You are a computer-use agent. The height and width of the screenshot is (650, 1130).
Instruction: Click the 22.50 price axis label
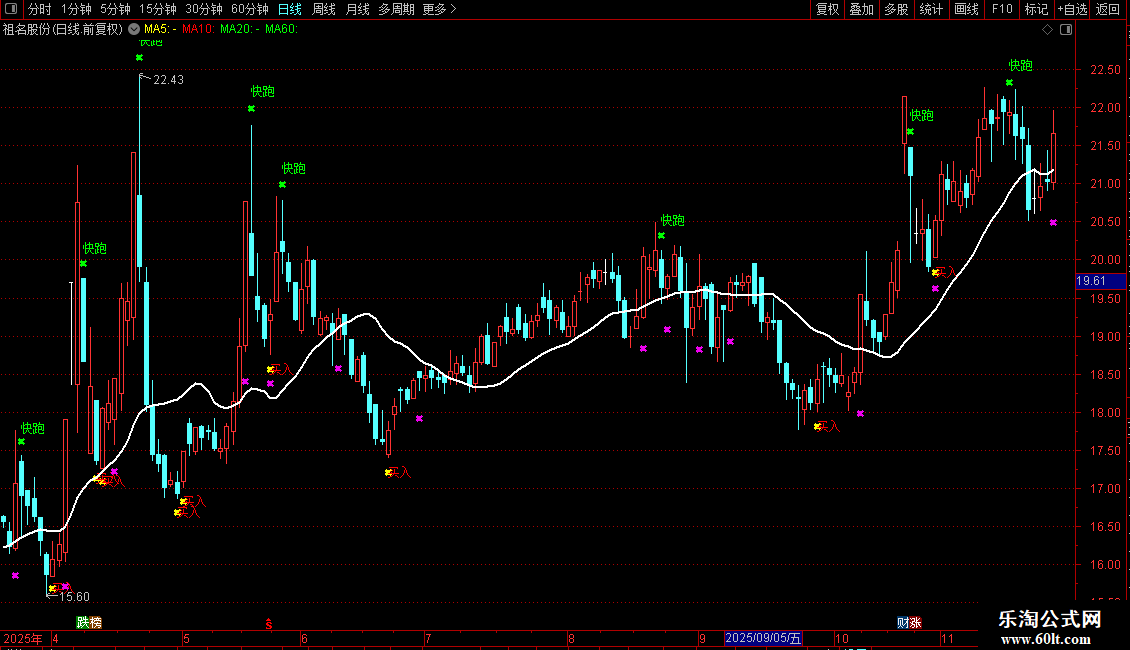point(1105,70)
